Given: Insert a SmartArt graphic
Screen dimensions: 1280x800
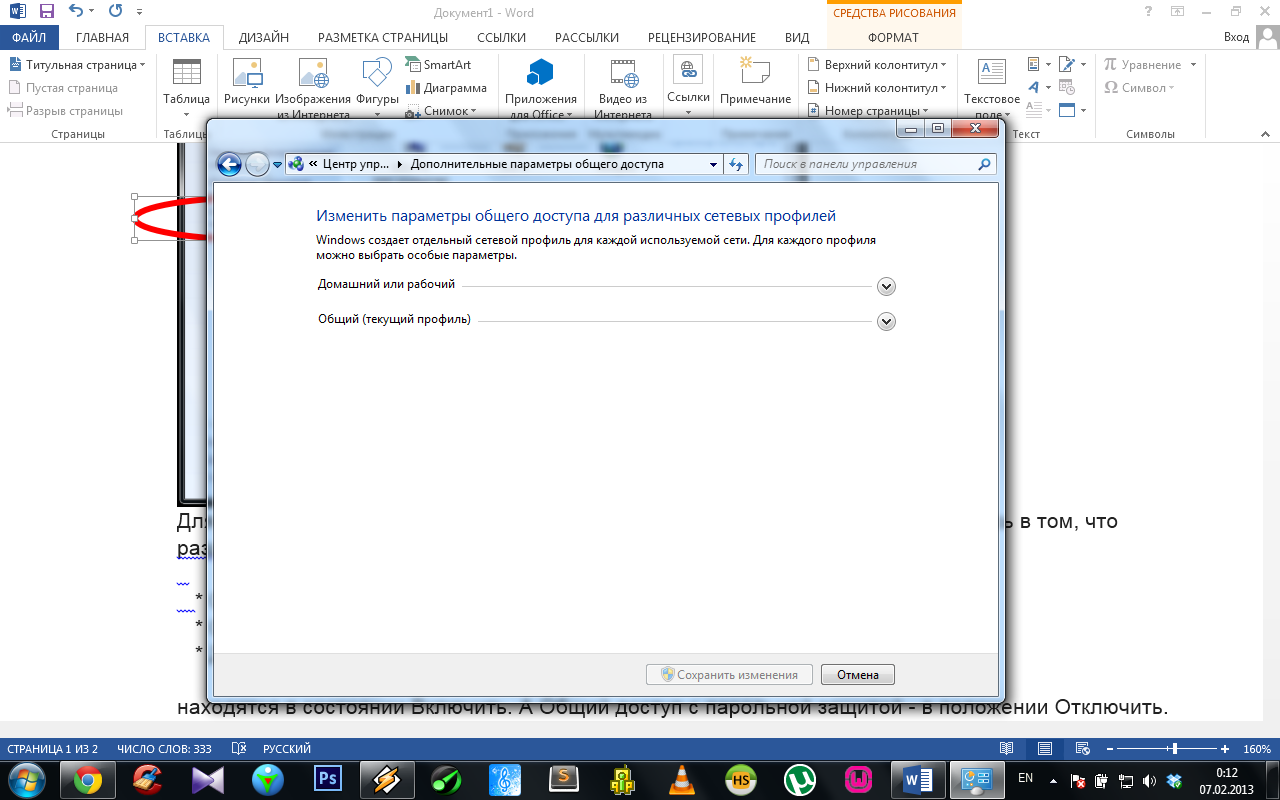Looking at the screenshot, I should [x=438, y=64].
